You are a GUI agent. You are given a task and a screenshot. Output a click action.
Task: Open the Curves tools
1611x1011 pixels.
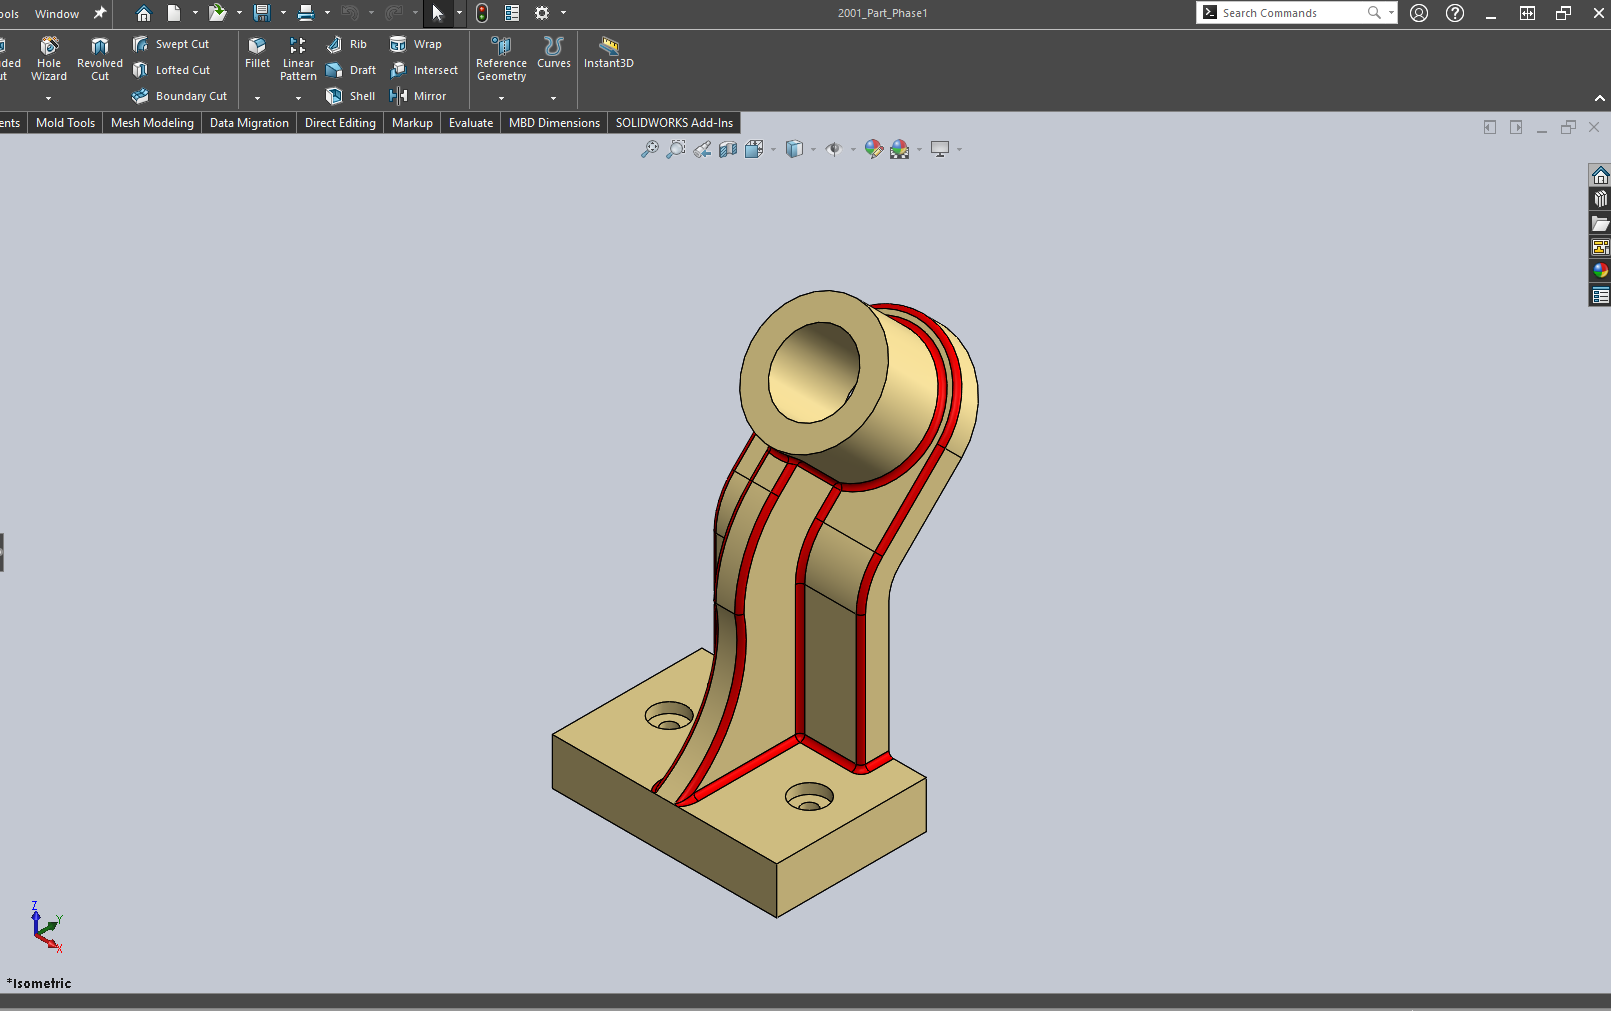click(554, 52)
